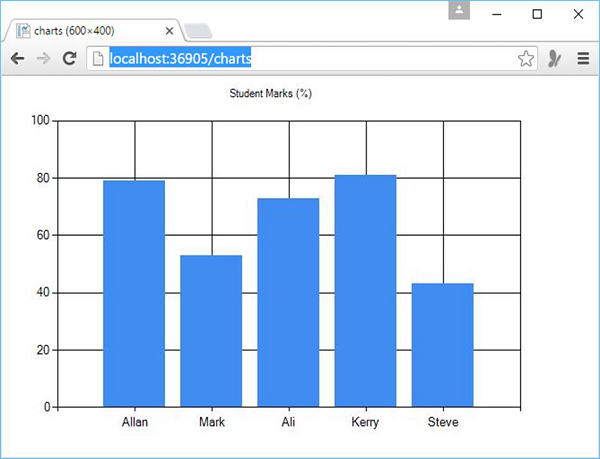
Task: Reload the current page
Action: point(70,59)
